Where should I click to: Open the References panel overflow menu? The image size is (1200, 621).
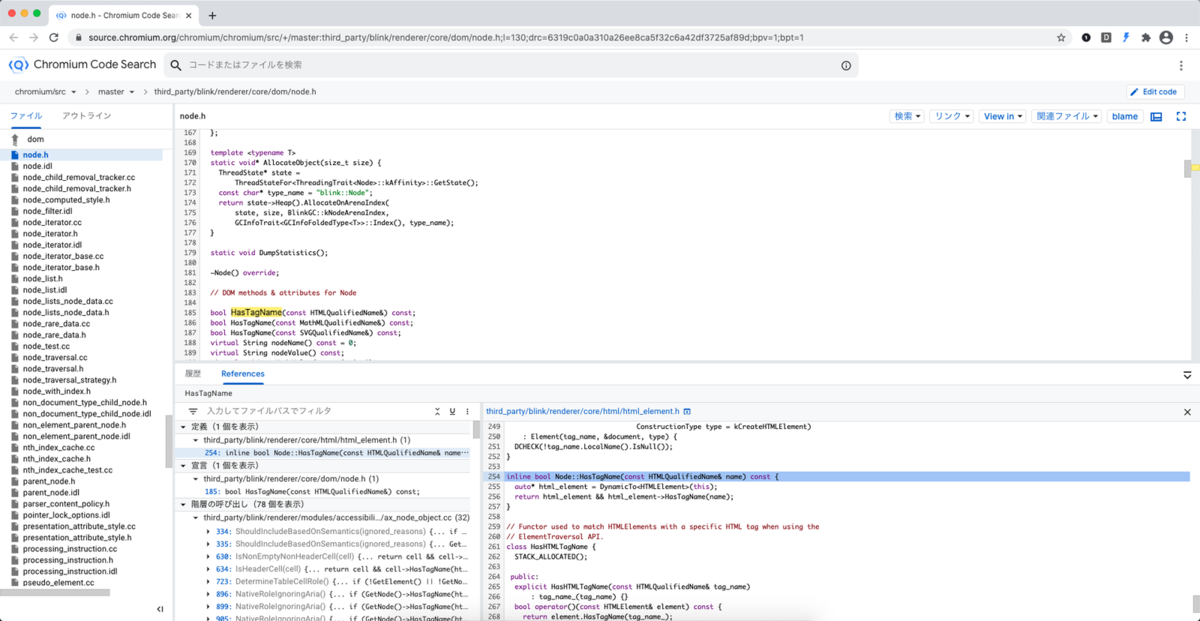468,411
